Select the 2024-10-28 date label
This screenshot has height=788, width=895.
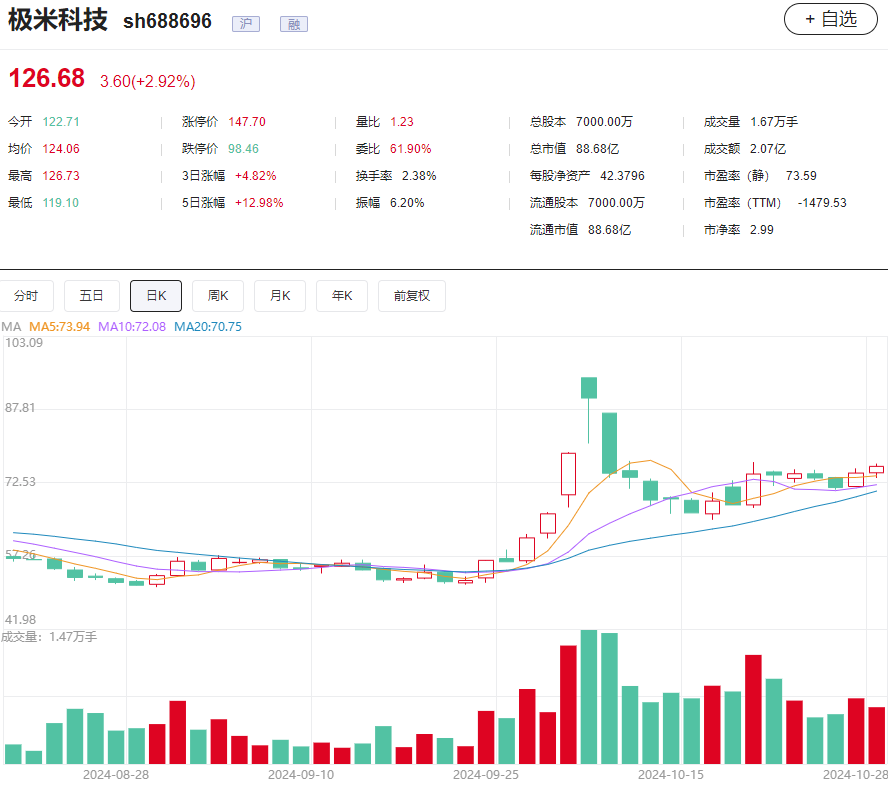coord(856,775)
